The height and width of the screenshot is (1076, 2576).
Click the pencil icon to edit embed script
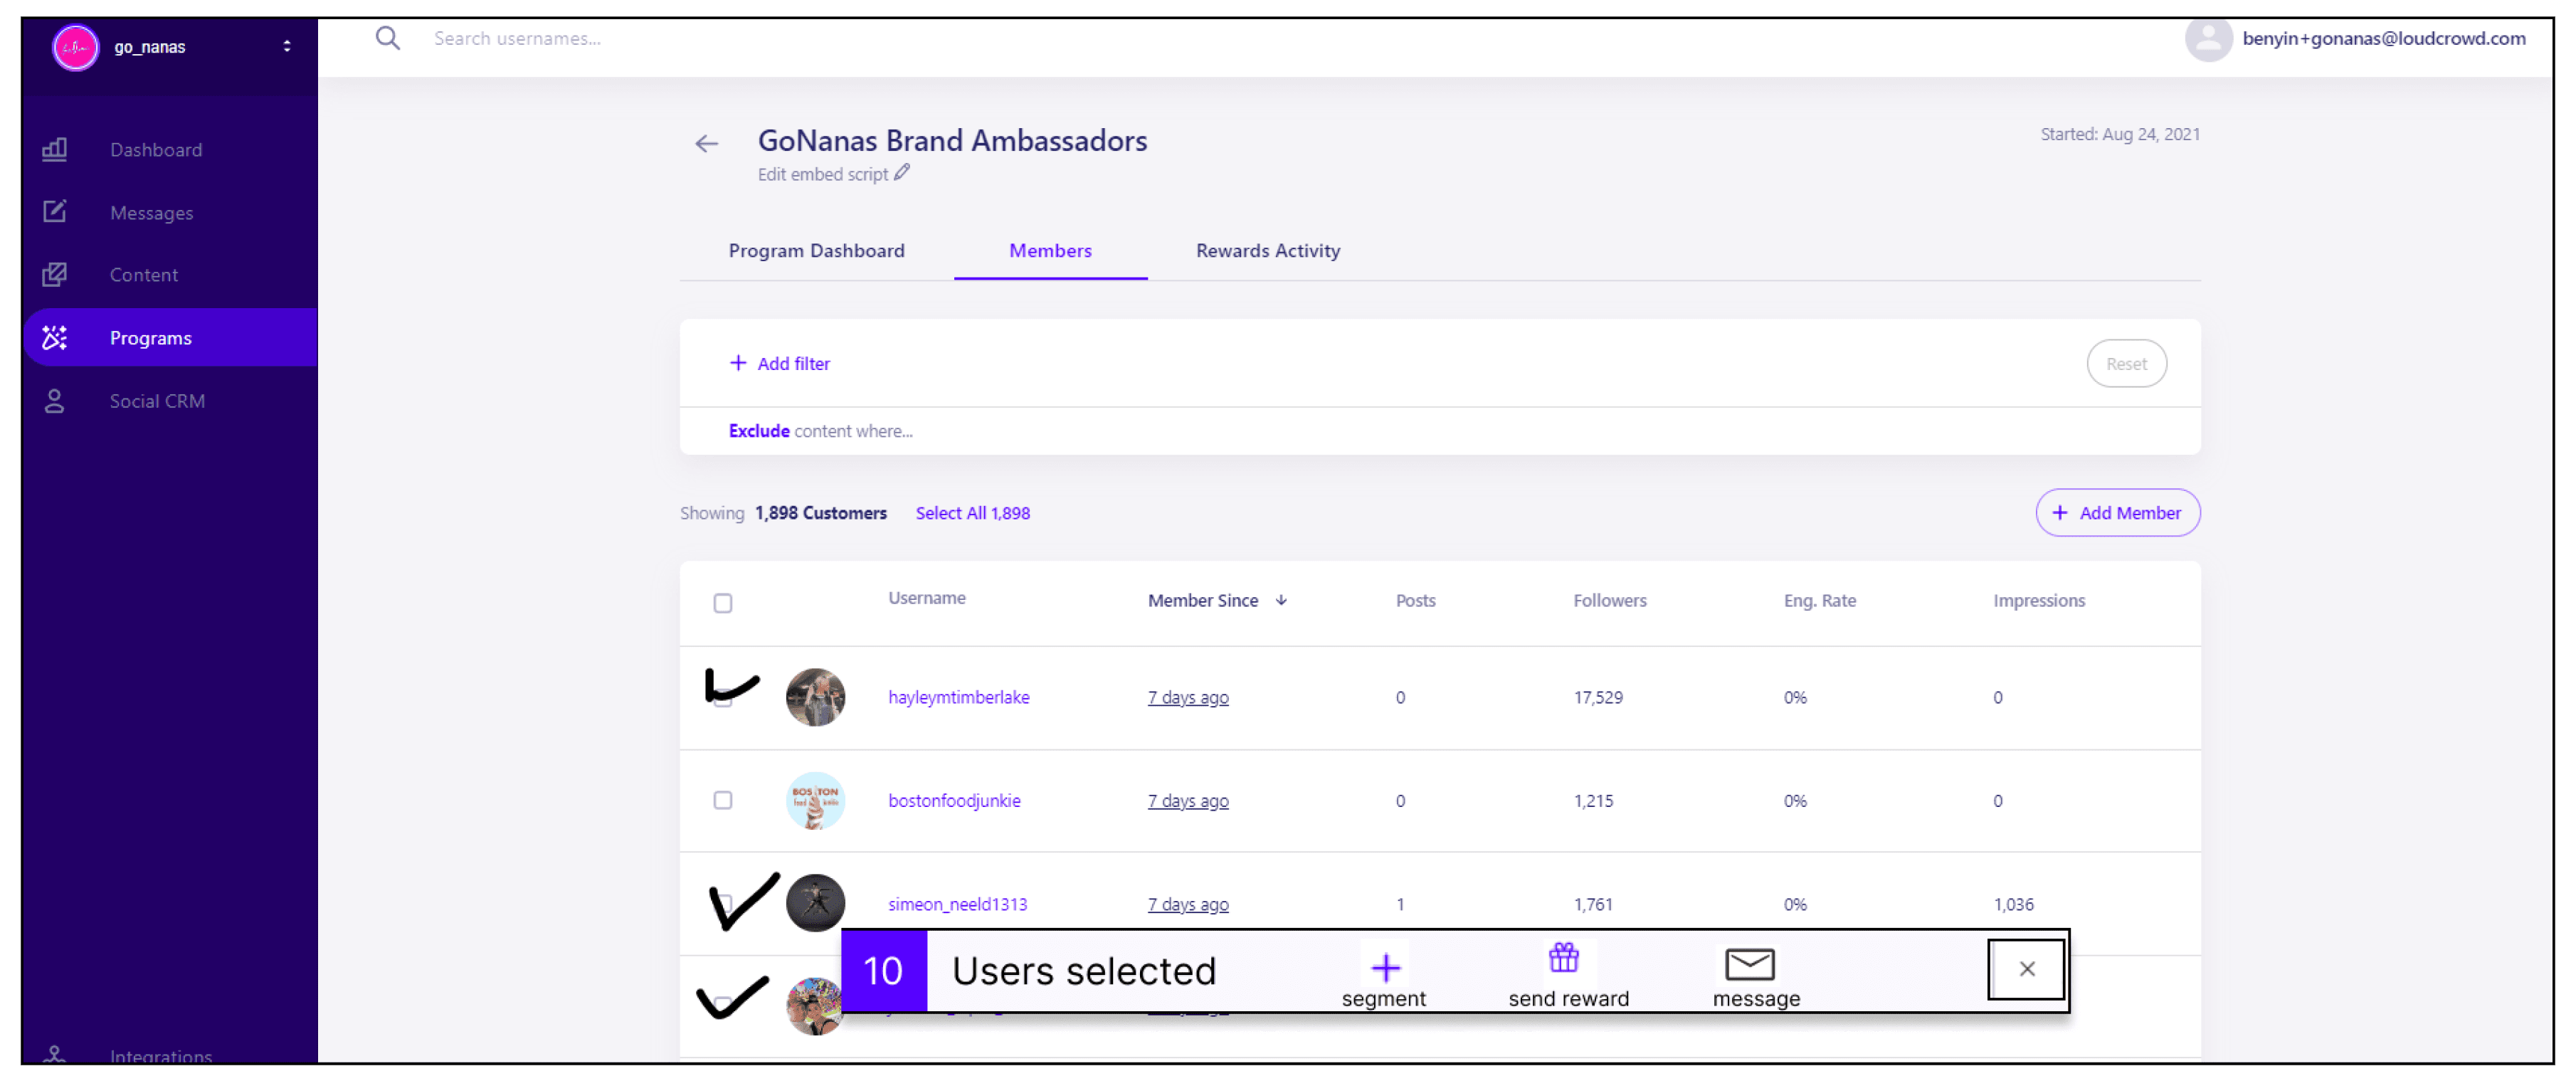(x=902, y=173)
